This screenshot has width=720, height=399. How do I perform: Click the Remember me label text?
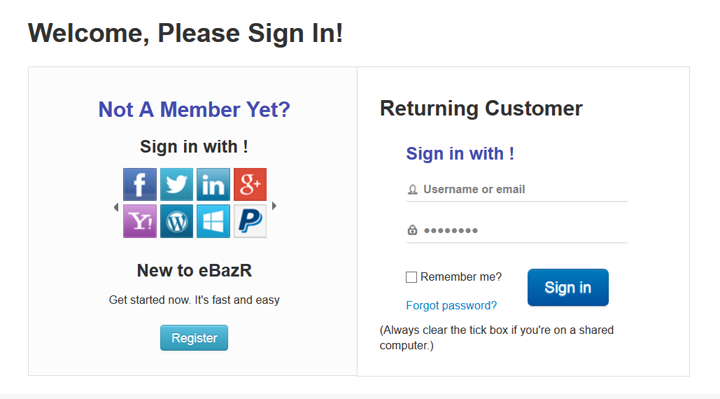click(461, 277)
